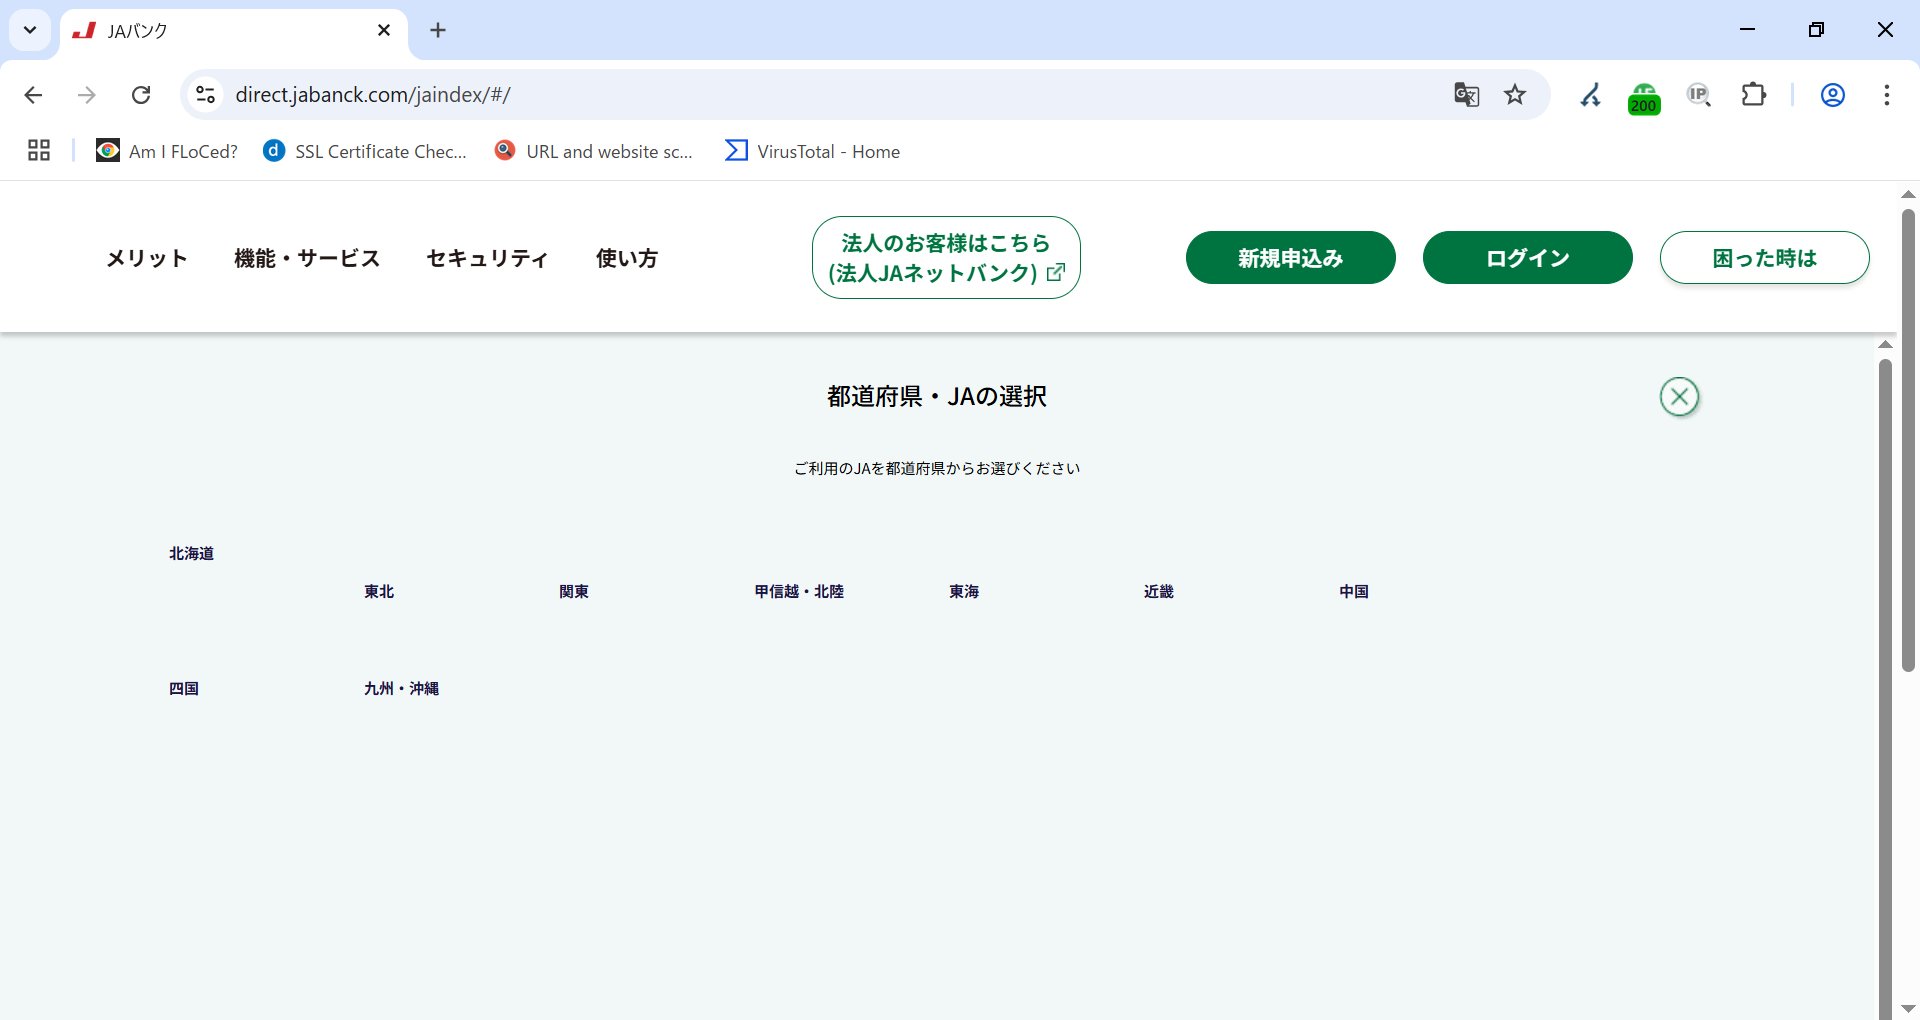Select the JAバンク tab

pos(234,31)
